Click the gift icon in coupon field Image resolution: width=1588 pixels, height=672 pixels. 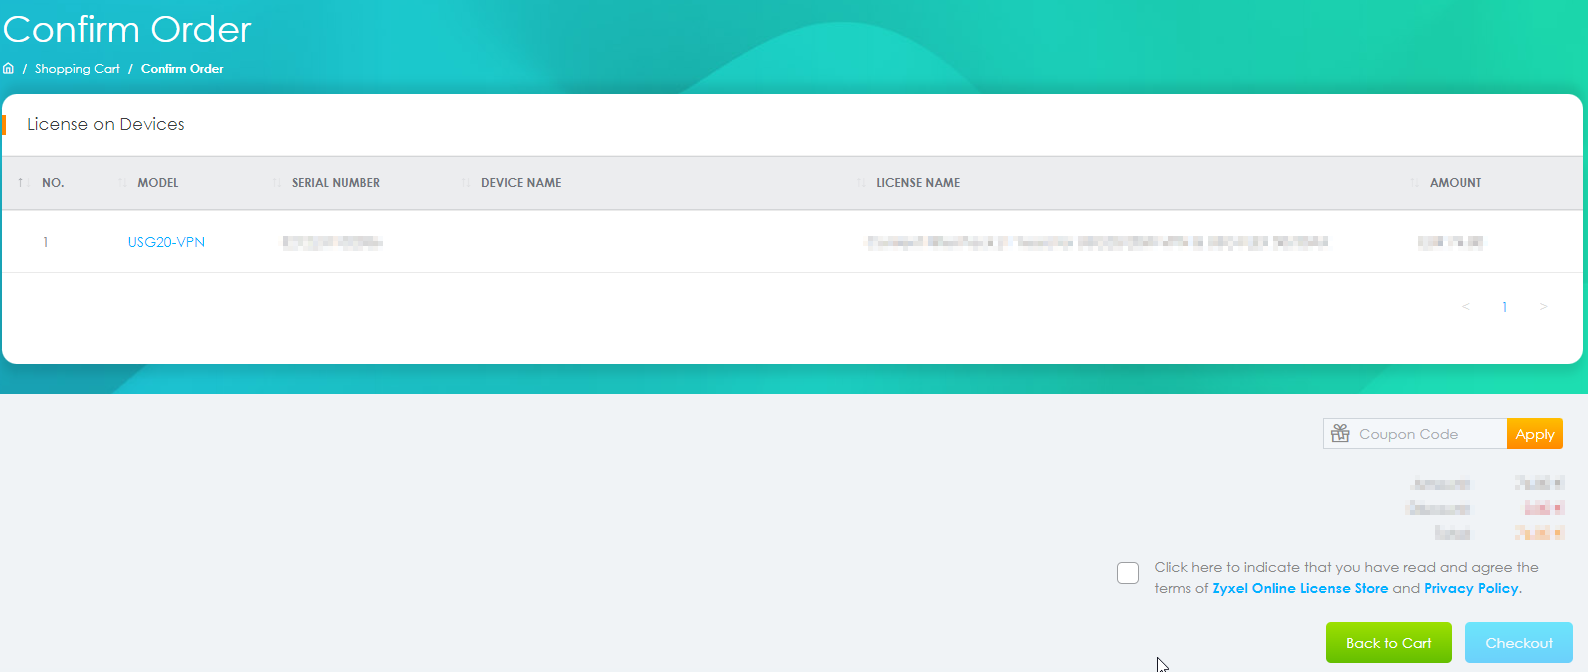click(x=1341, y=434)
